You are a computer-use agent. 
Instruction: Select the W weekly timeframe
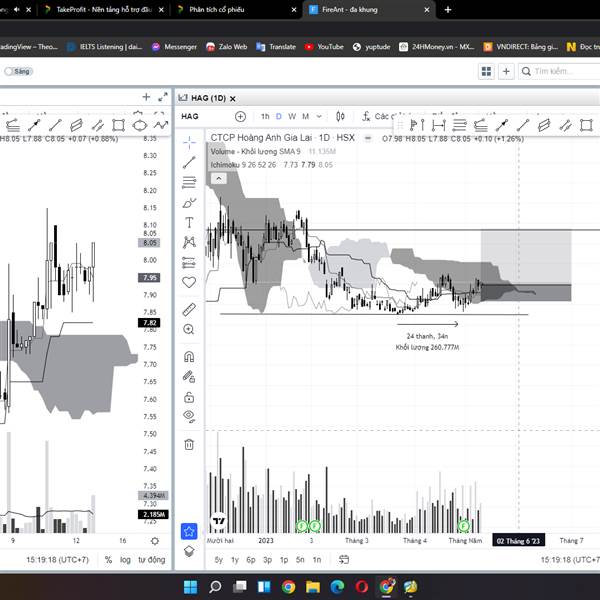pos(292,116)
